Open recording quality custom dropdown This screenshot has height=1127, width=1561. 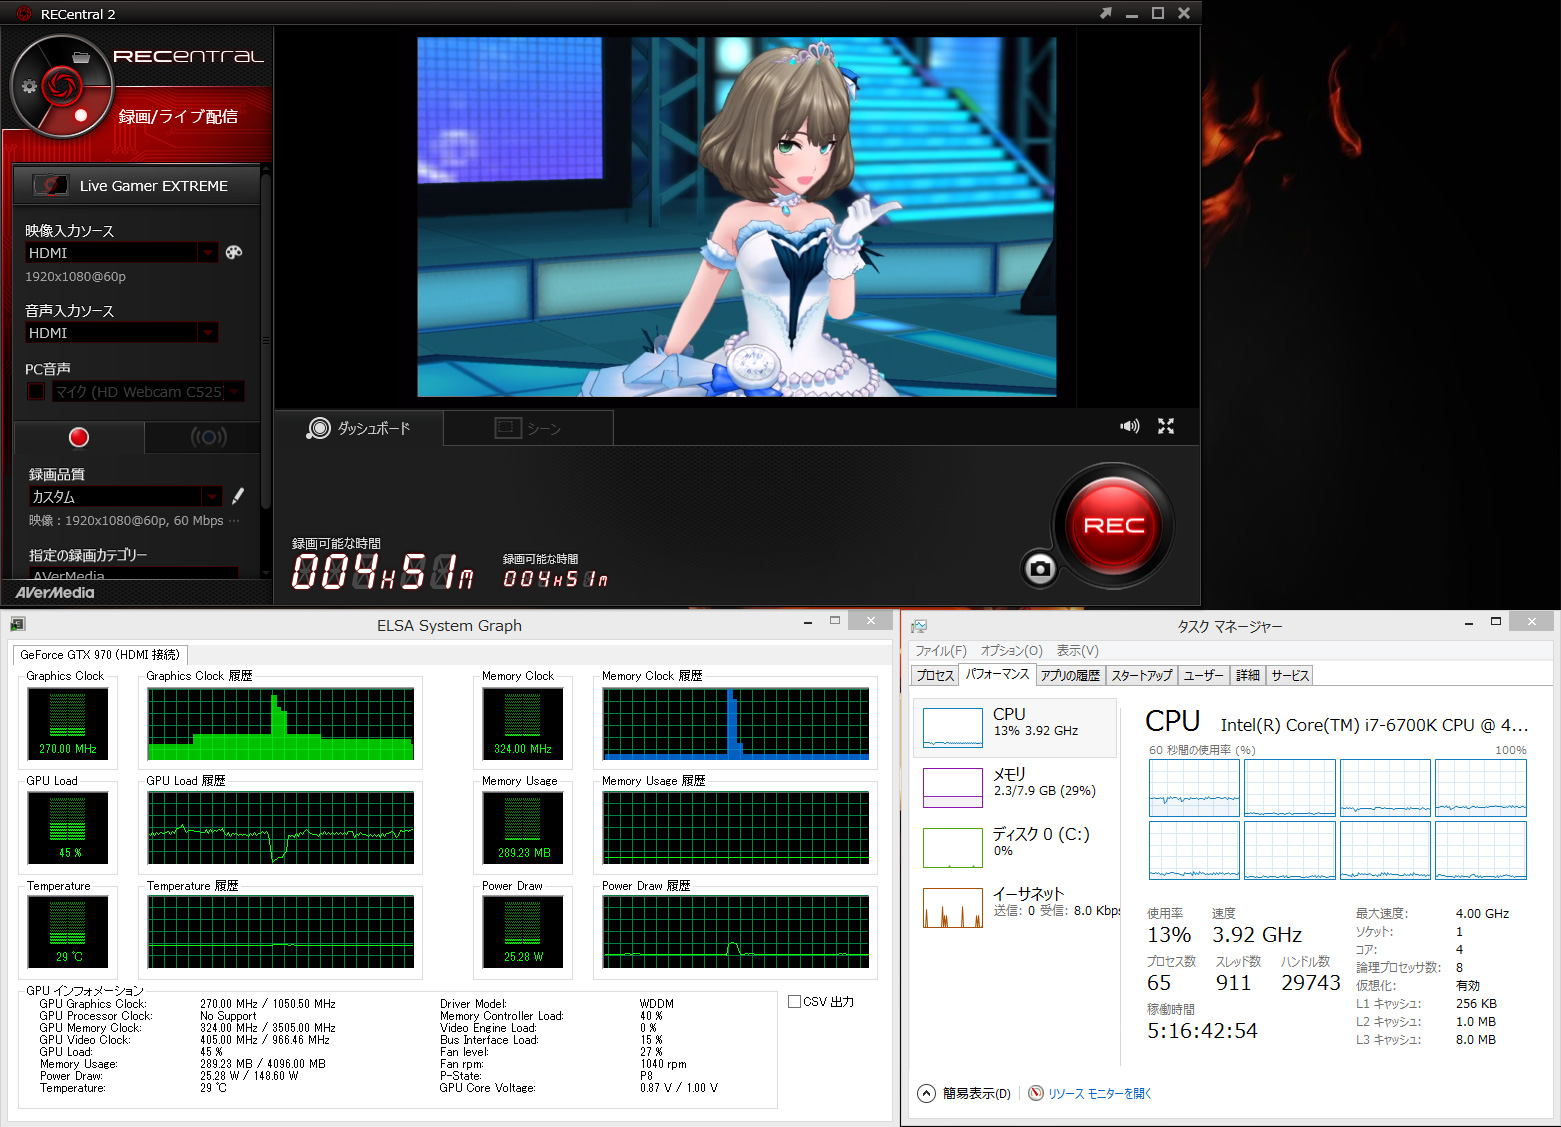pyautogui.click(x=125, y=496)
